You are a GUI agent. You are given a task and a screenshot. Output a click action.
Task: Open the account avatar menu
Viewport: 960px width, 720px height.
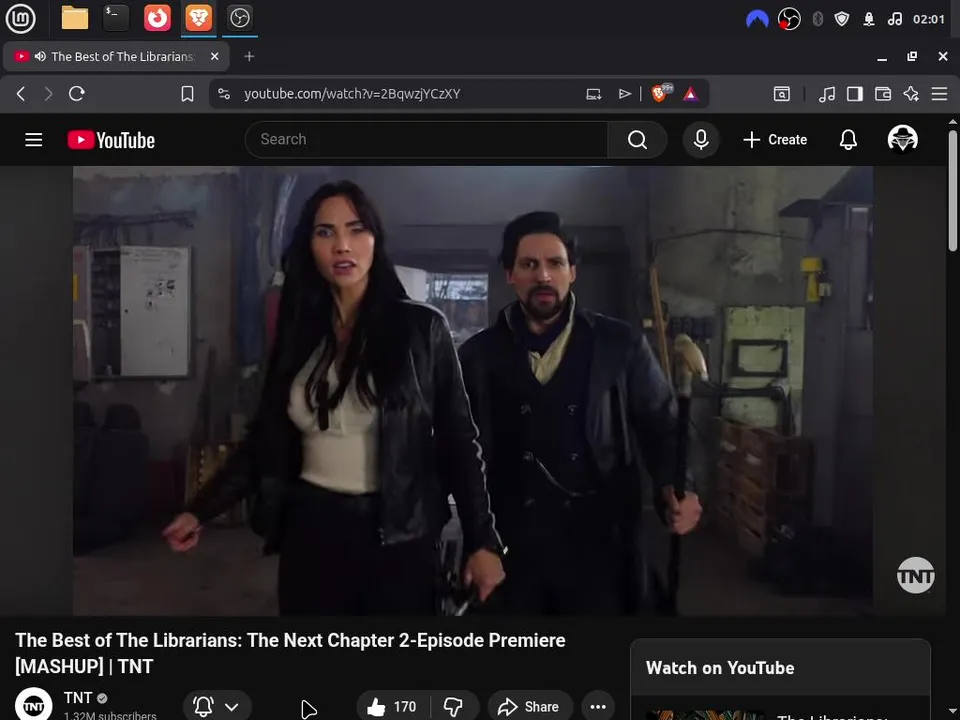pos(902,139)
